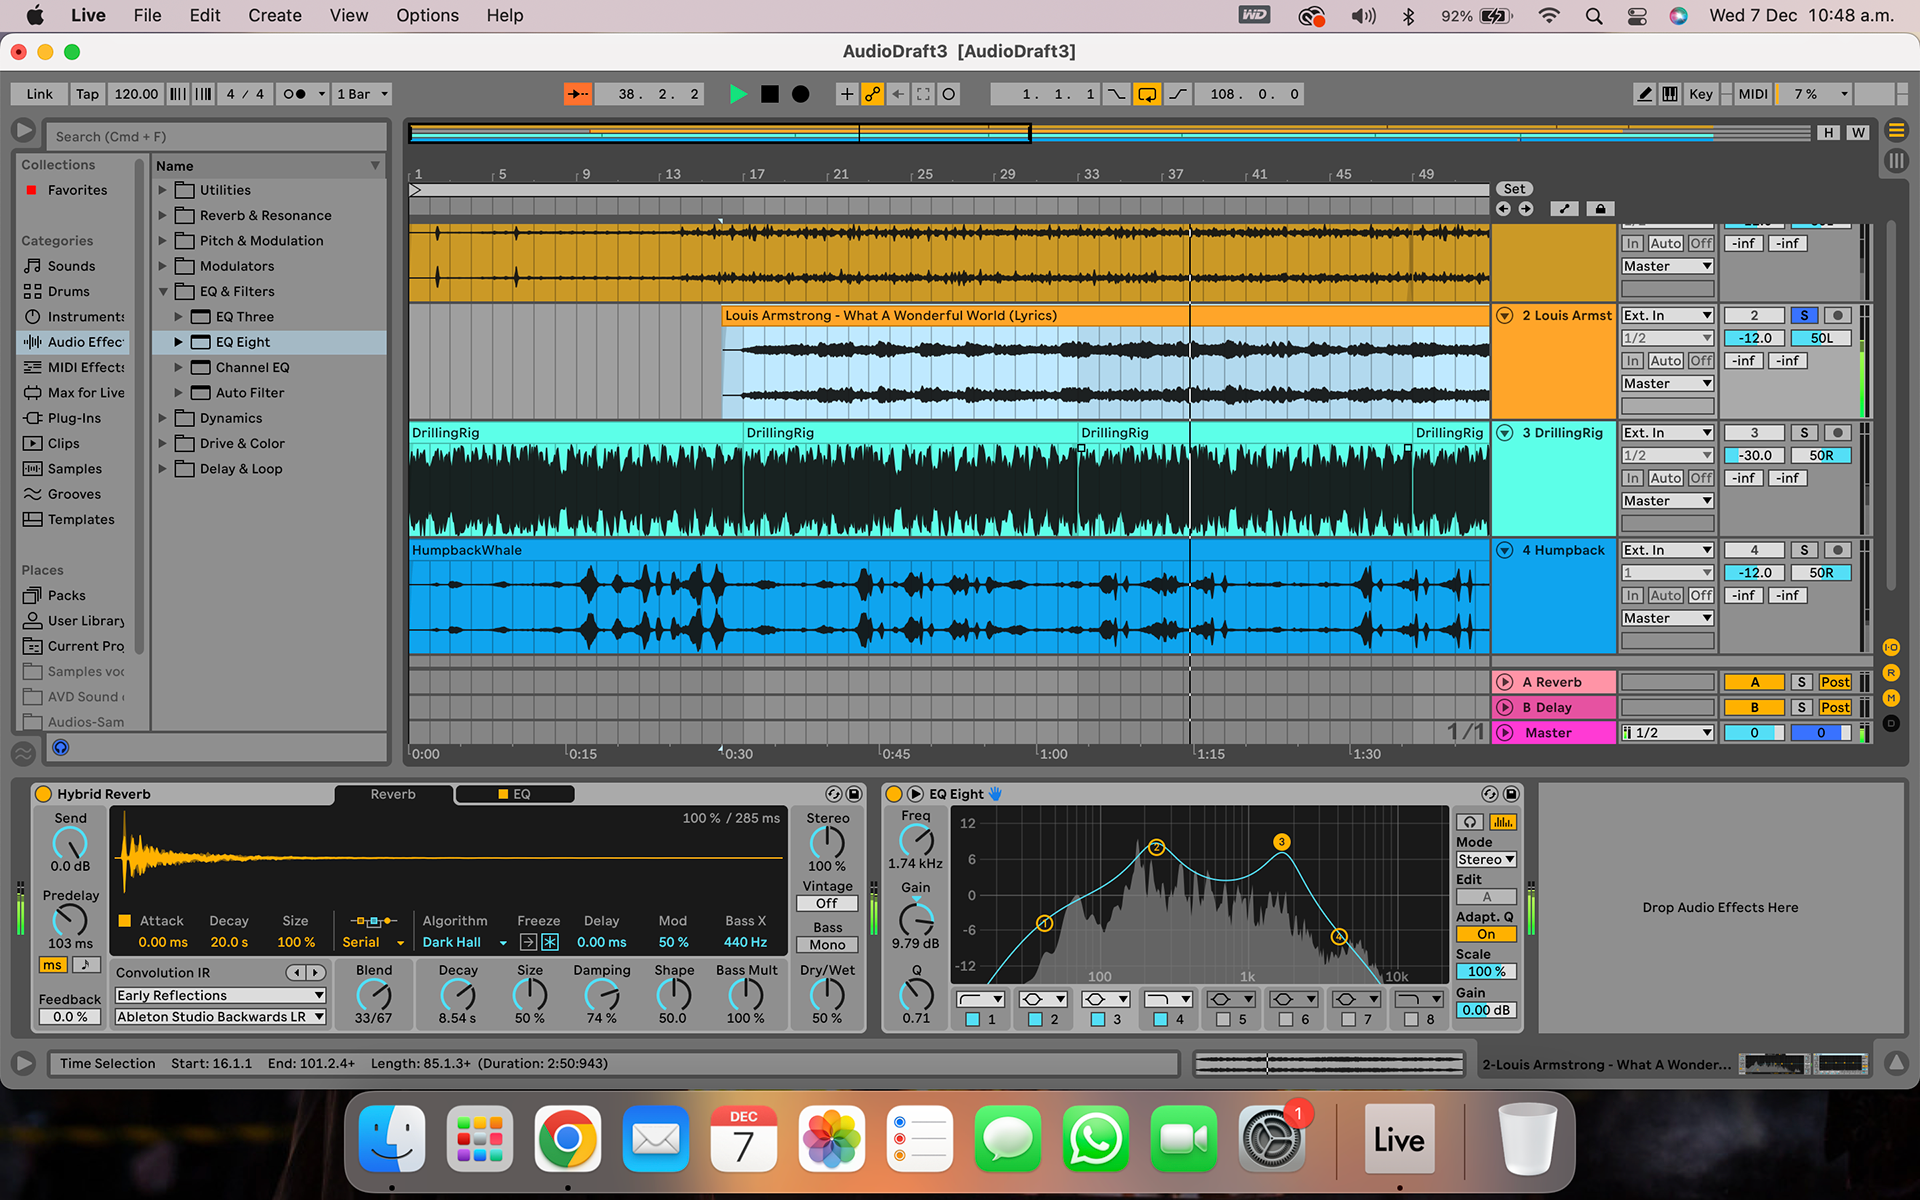Viewport: 1920px width, 1200px height.
Task: Click the tempo field showing 120.00
Action: [136, 94]
